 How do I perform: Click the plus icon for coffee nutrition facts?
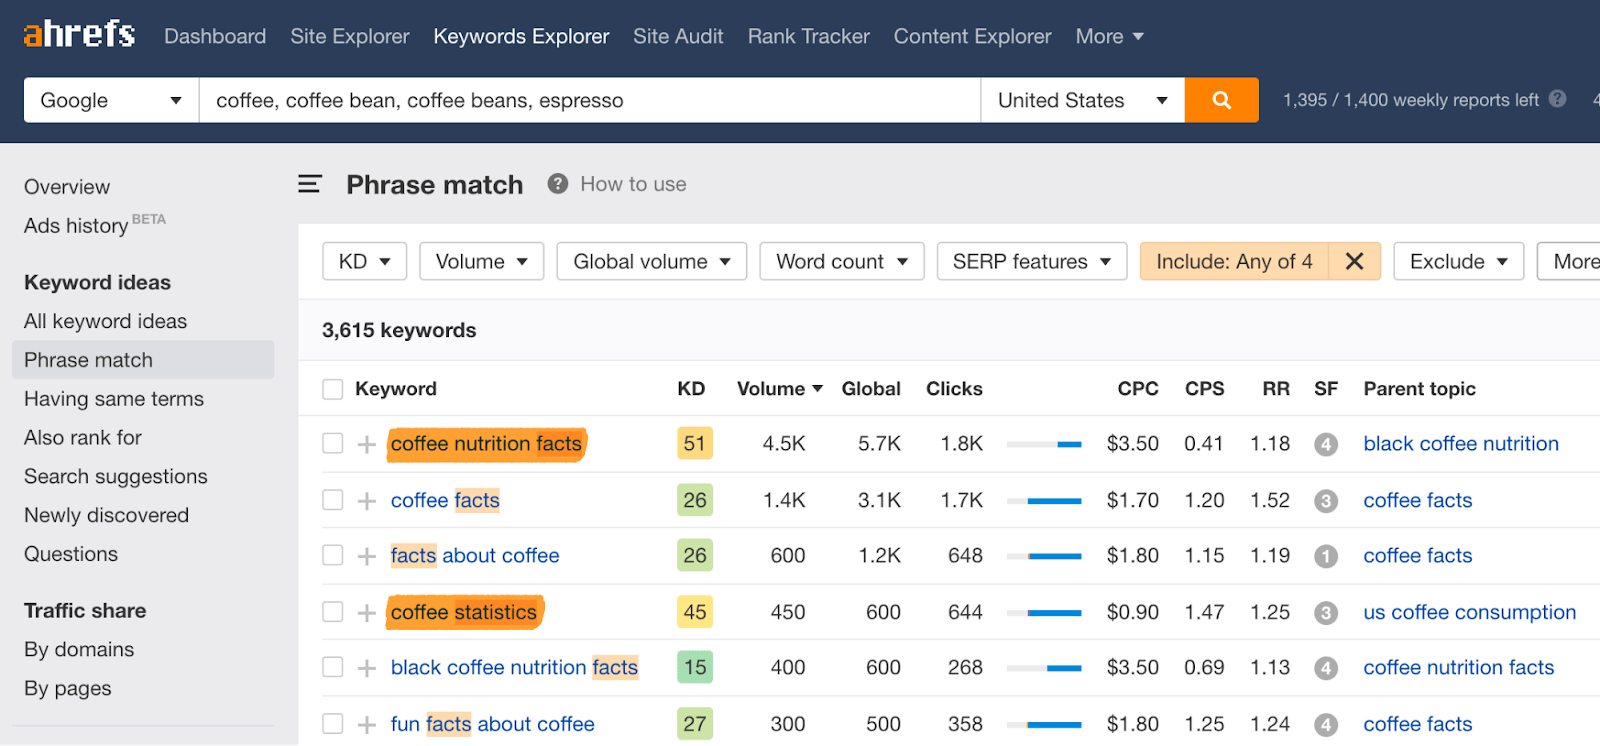(x=367, y=444)
